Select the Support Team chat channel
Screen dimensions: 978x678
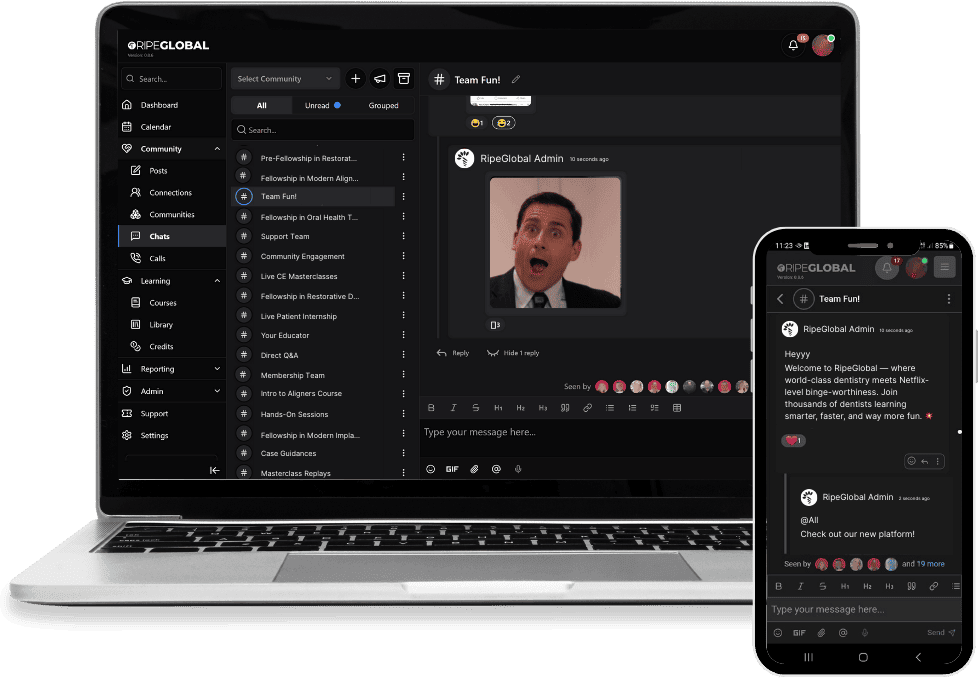285,237
